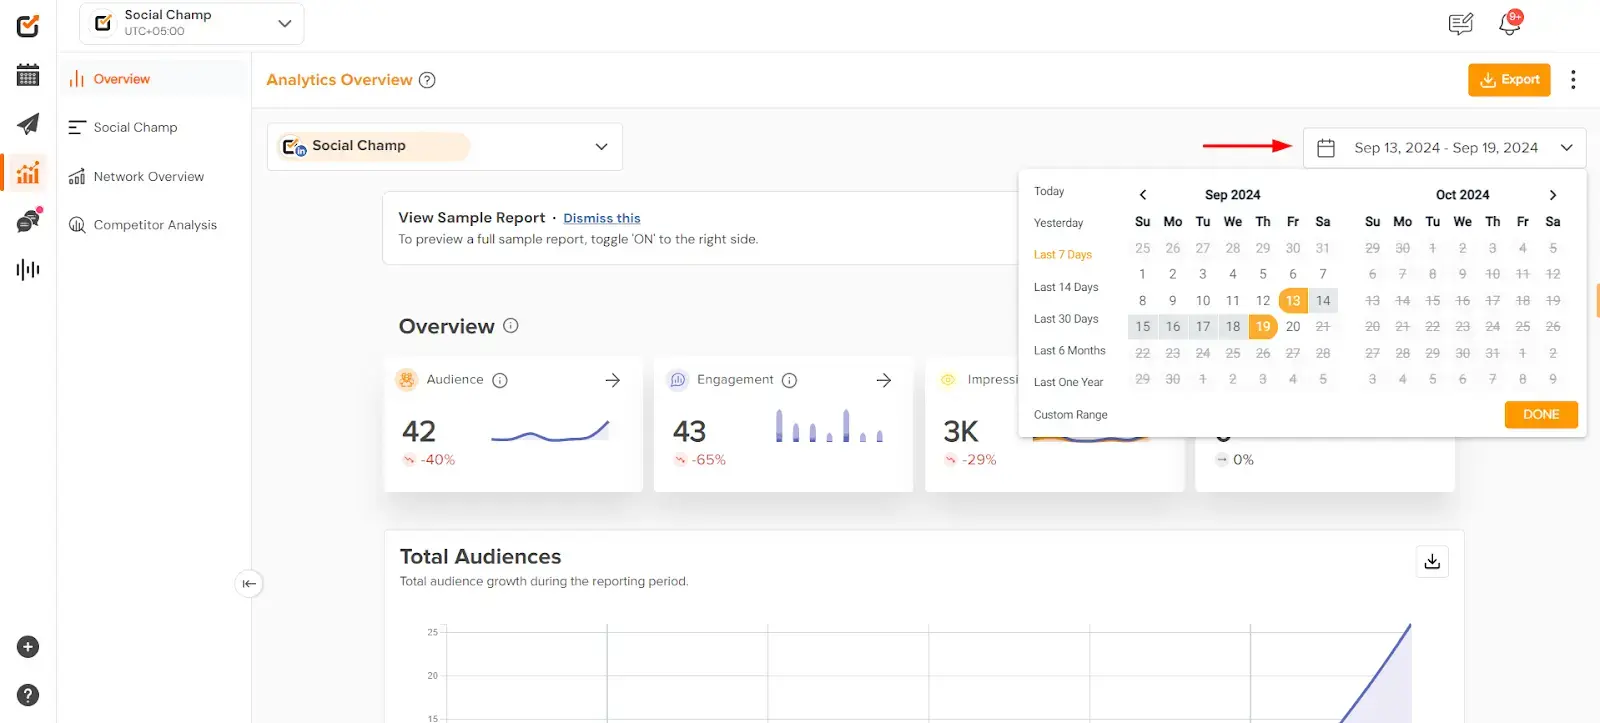Click info icon next to Overview heading

point(511,325)
